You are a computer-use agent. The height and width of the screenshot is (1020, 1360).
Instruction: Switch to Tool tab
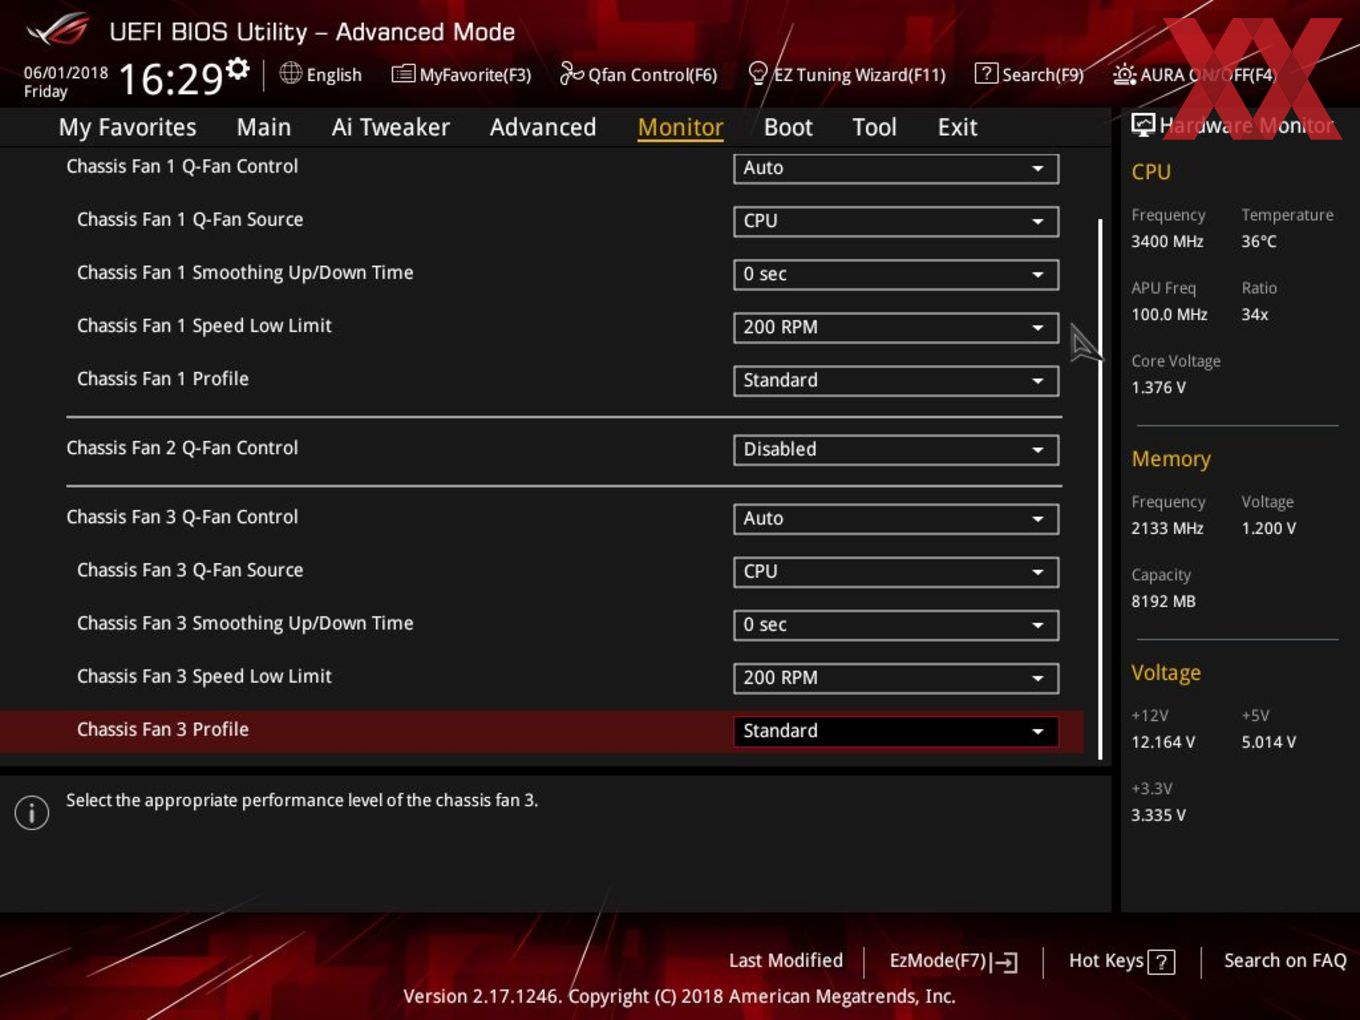874,127
